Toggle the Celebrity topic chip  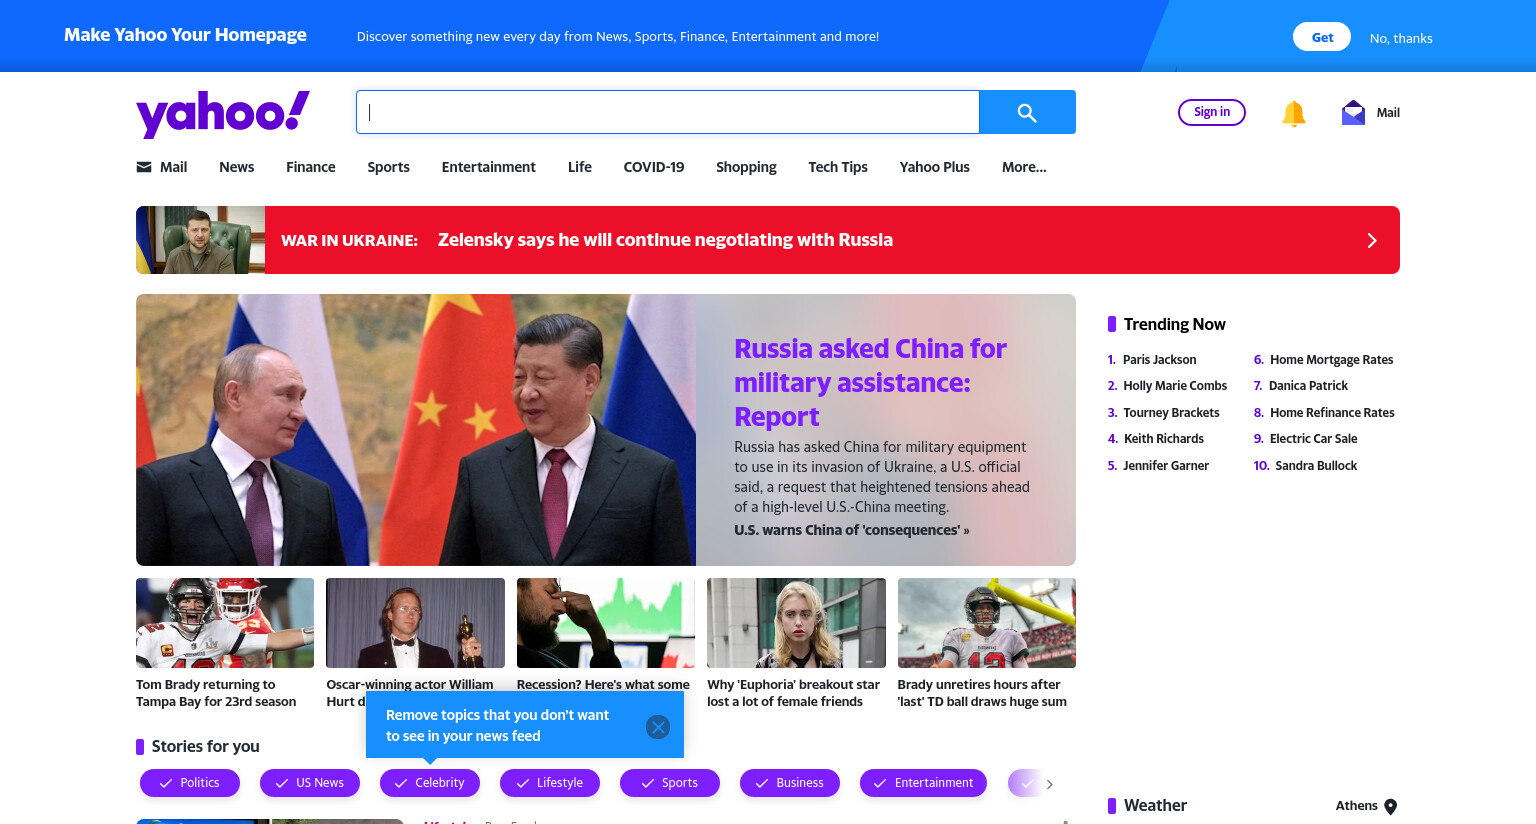click(430, 783)
